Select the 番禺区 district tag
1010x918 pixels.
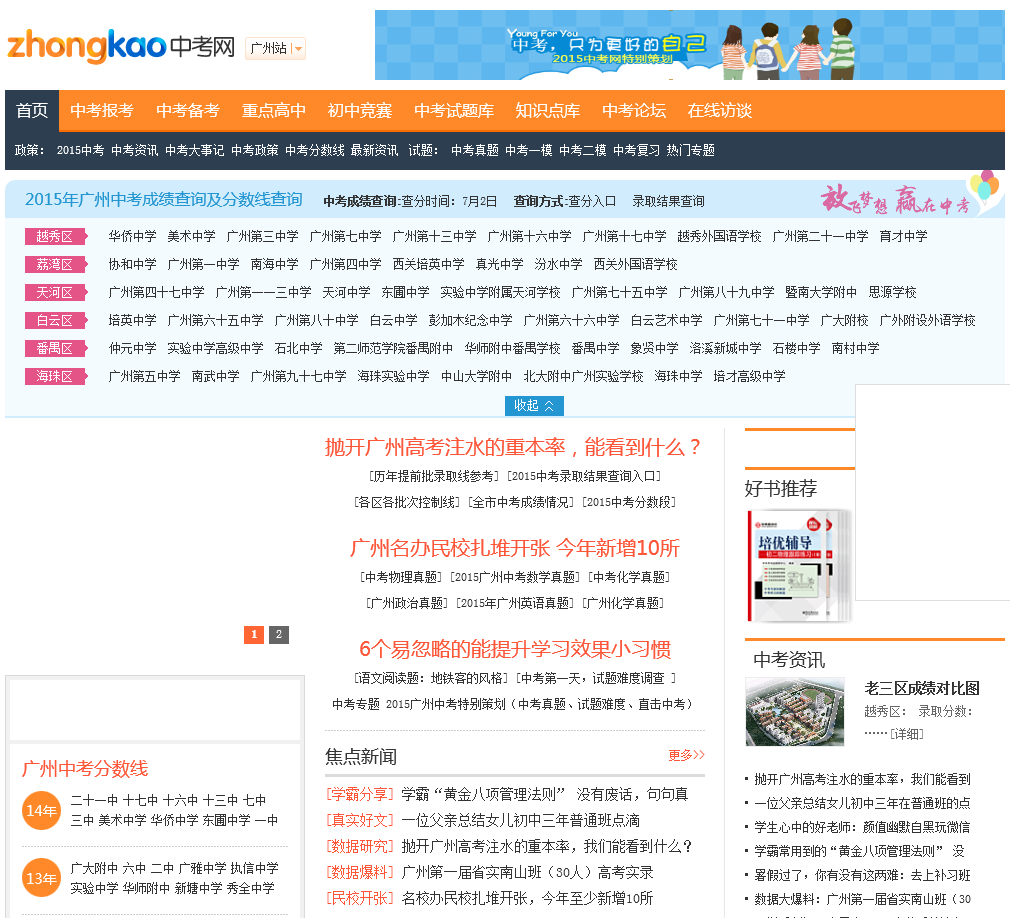point(55,349)
